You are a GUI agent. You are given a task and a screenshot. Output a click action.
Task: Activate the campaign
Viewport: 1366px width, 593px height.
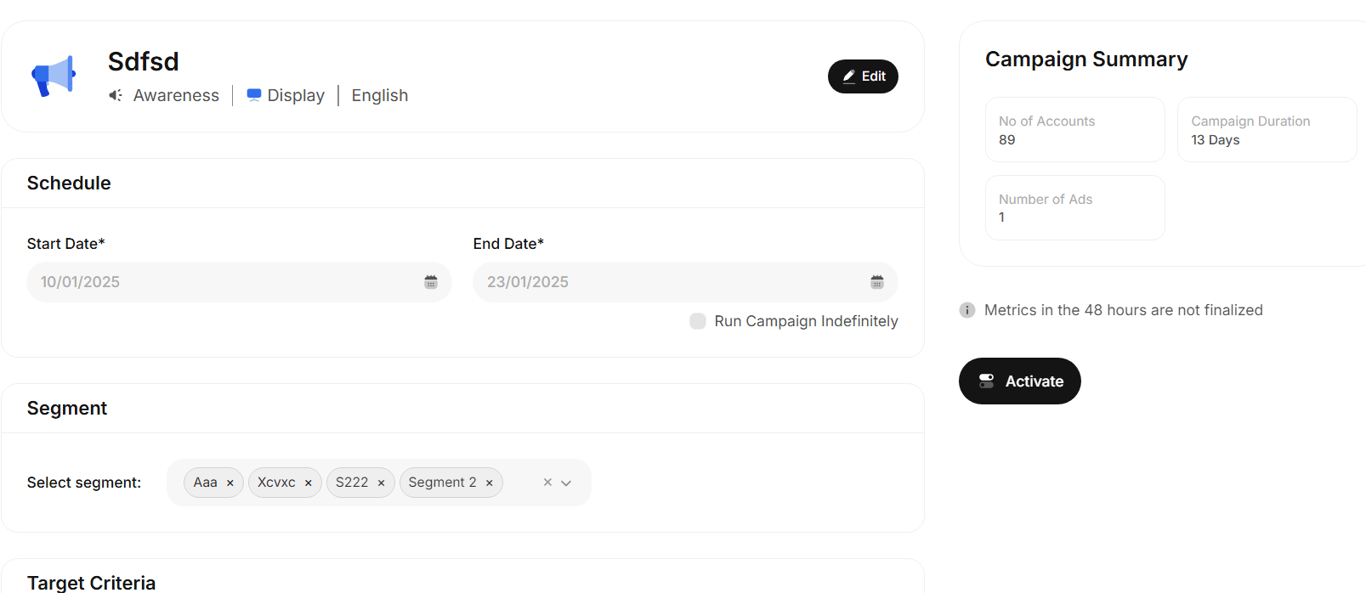1019,381
